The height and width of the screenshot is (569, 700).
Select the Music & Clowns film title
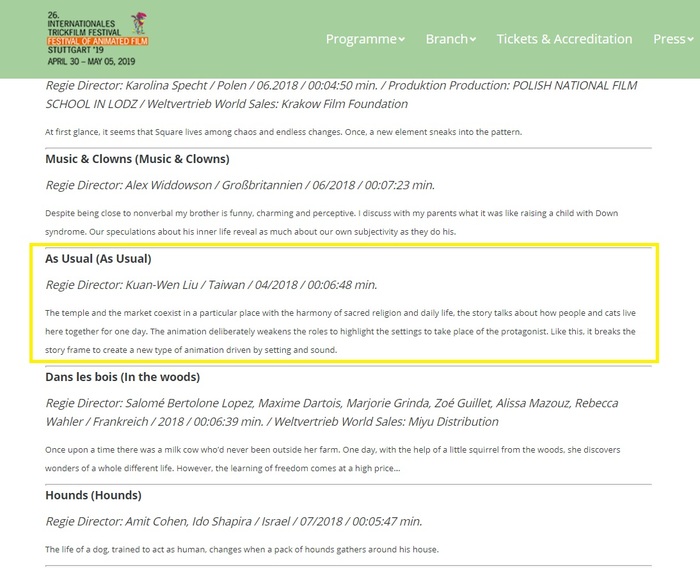(137, 159)
